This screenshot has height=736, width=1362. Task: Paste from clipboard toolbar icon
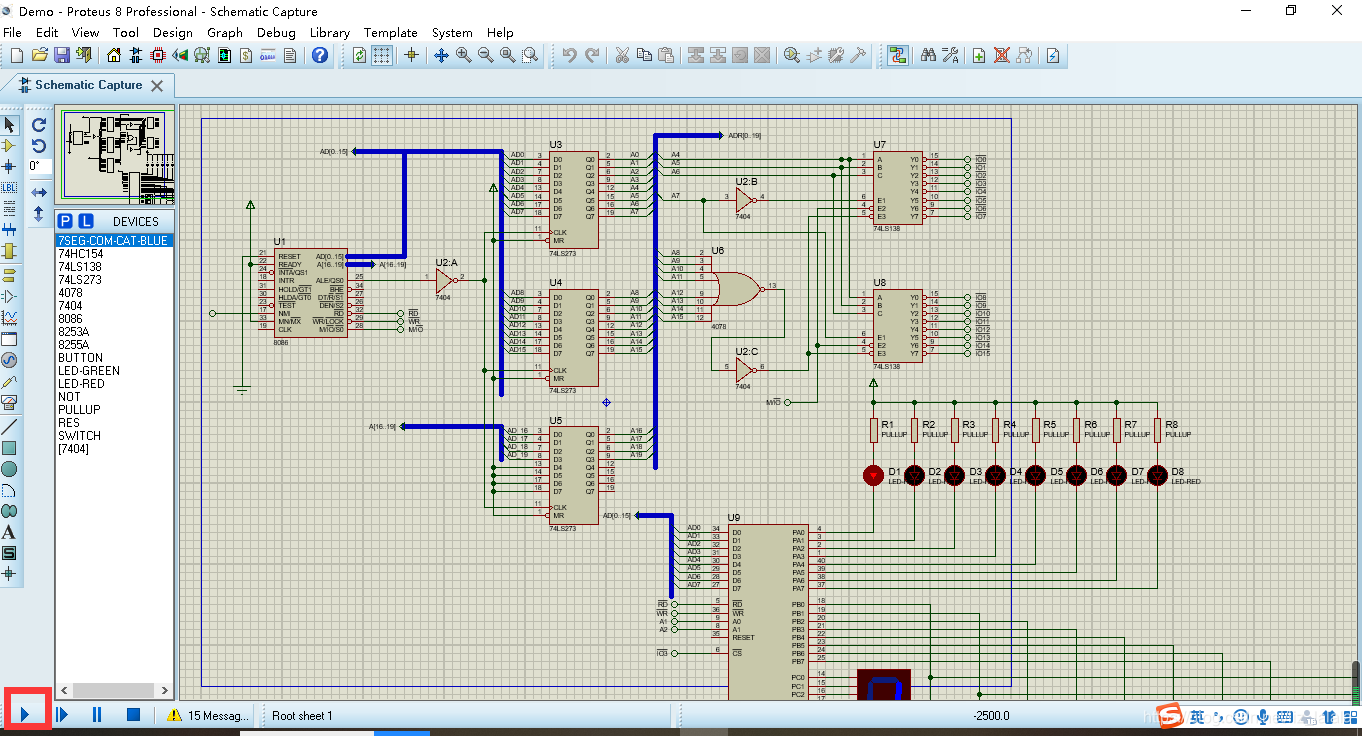click(x=666, y=55)
